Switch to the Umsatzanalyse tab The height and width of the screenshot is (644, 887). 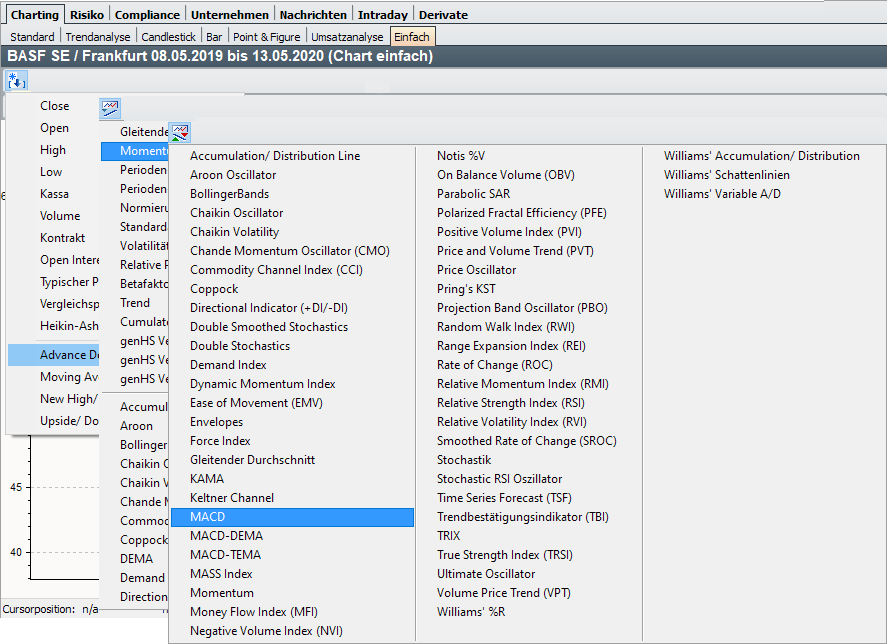coord(347,37)
